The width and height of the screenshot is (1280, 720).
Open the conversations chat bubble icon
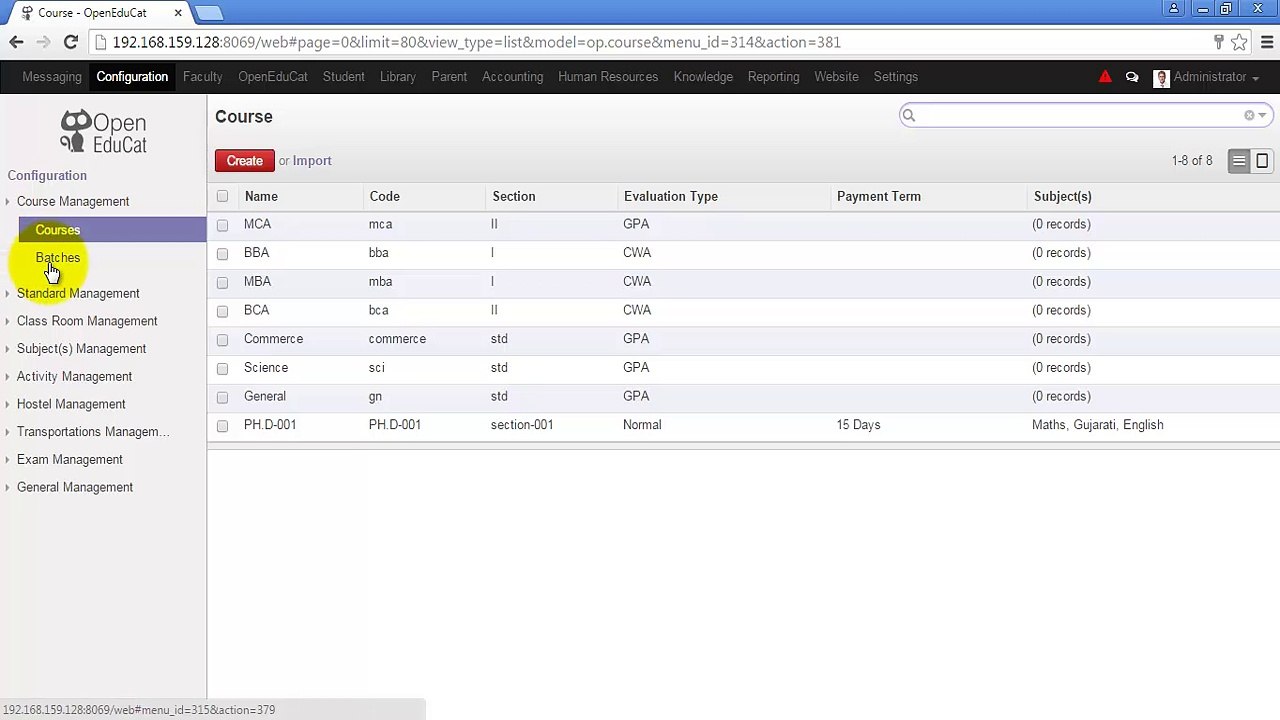click(x=1132, y=77)
